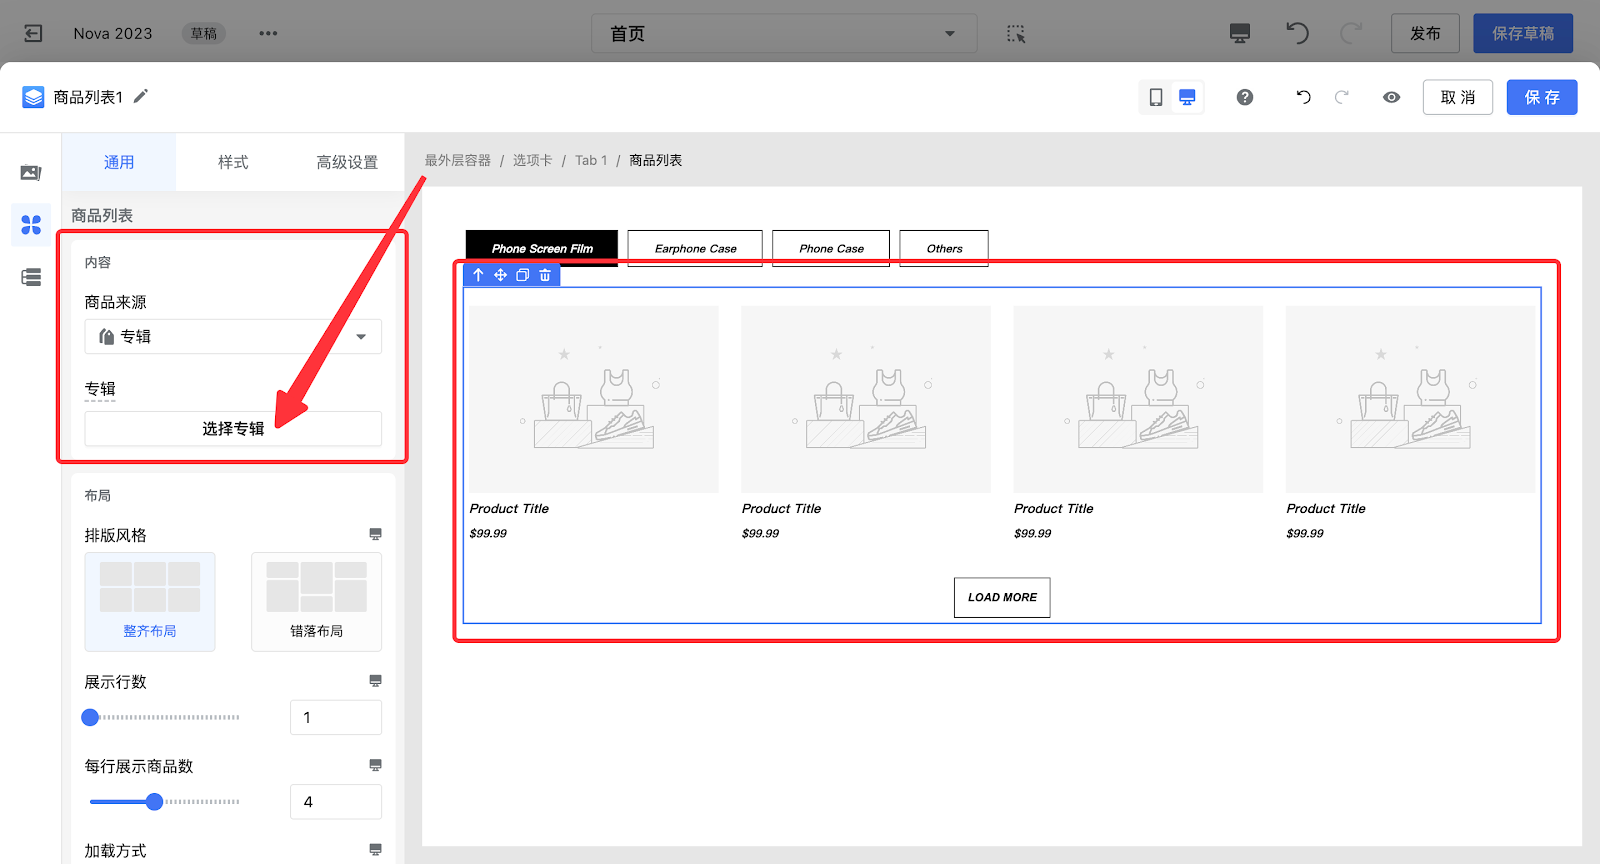Click the pencil icon to rename 商品列表1
1600x864 pixels.
click(x=141, y=96)
